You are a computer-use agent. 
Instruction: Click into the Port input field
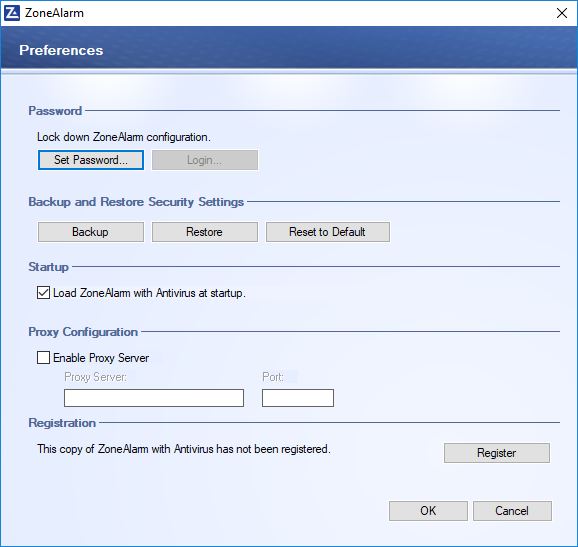point(298,398)
